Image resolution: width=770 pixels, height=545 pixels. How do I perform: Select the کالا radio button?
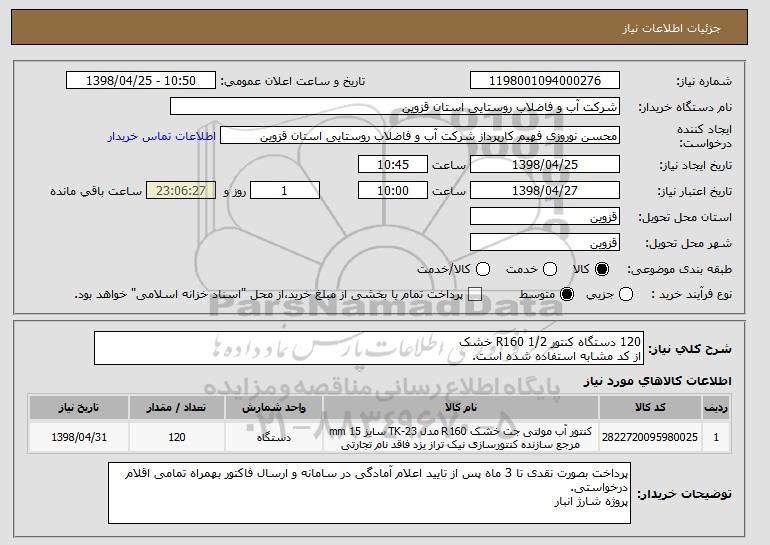602,269
